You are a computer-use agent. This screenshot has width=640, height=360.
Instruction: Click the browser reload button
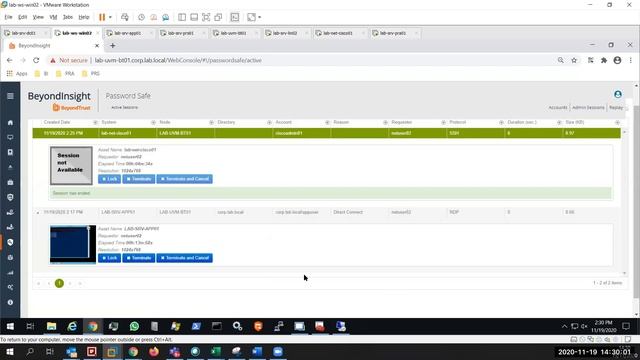36,60
